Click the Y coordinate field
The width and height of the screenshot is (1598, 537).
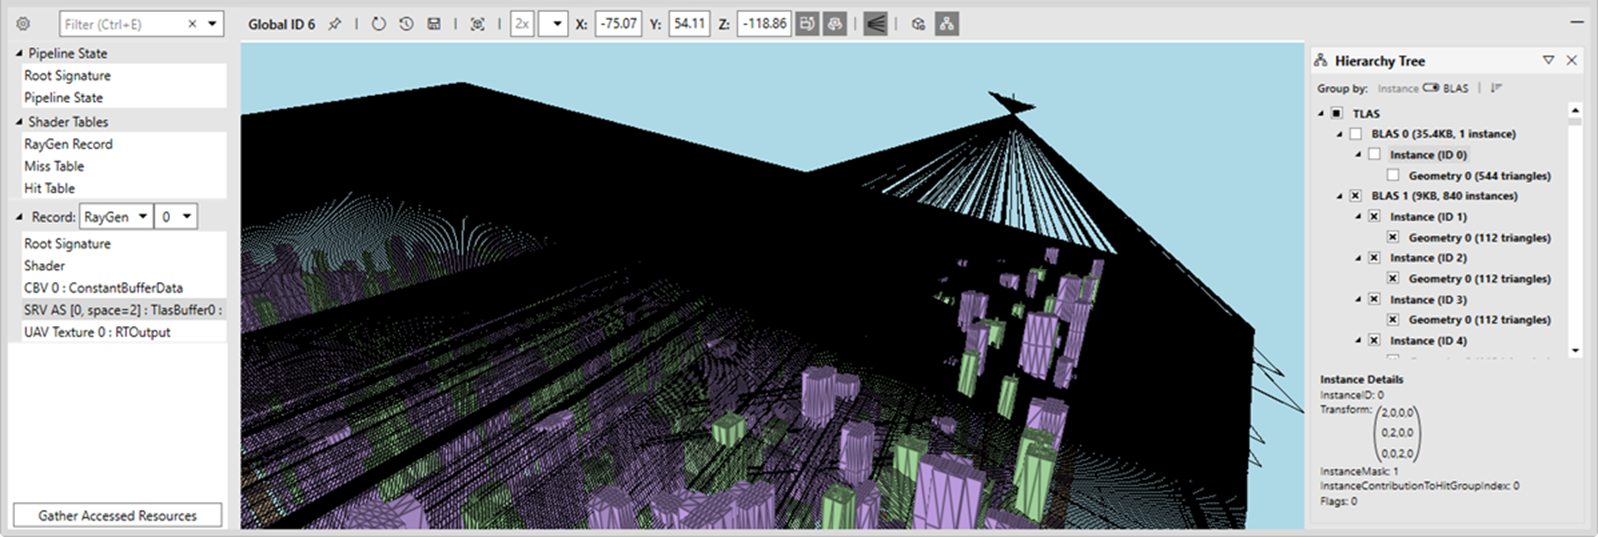[x=689, y=24]
